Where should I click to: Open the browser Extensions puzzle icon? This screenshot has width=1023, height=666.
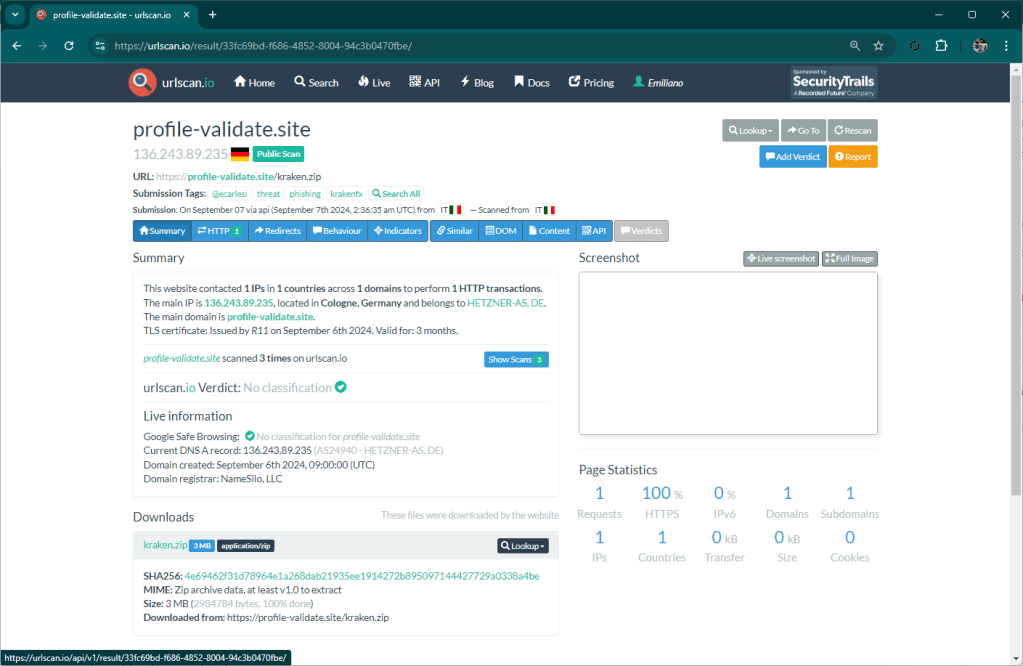pos(941,46)
